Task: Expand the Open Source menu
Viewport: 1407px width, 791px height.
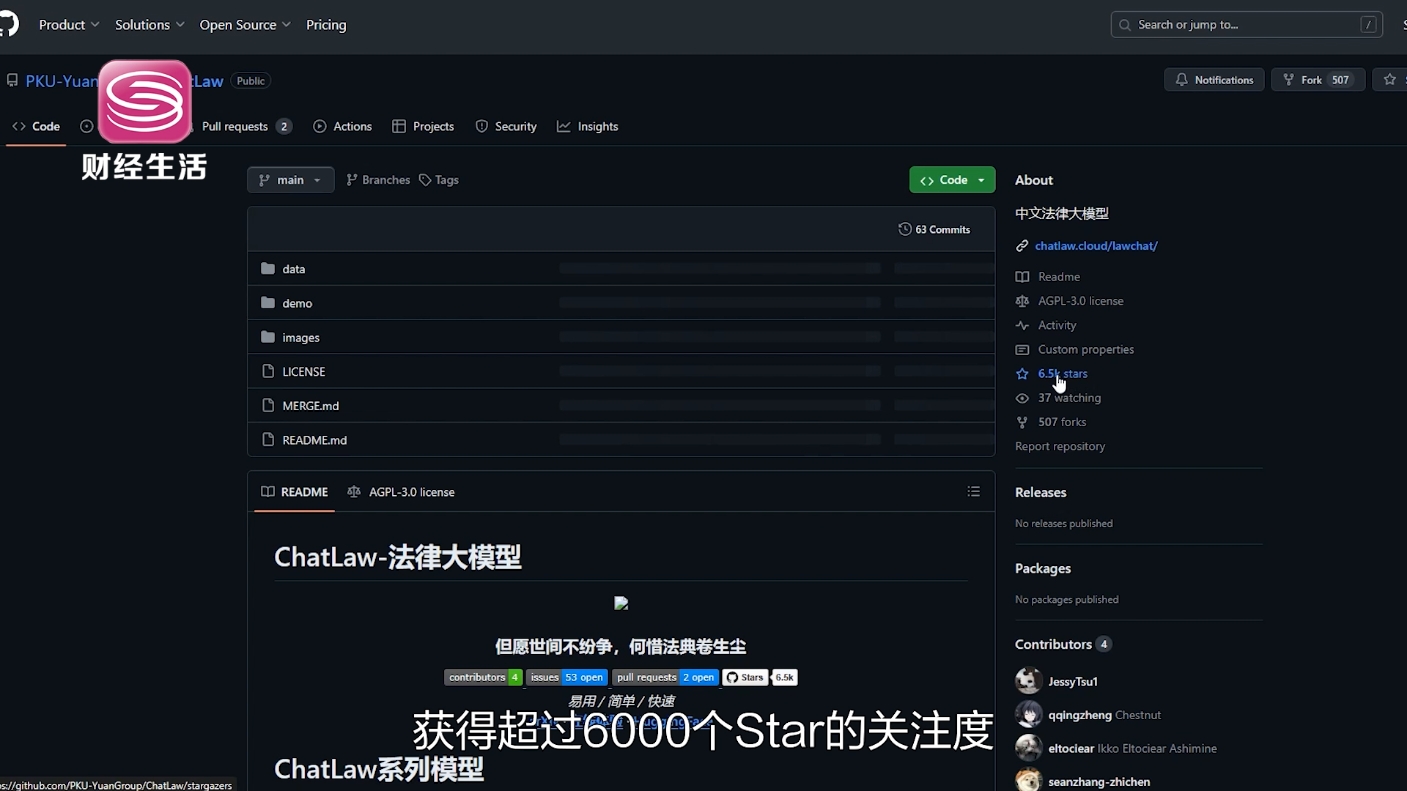Action: [245, 25]
